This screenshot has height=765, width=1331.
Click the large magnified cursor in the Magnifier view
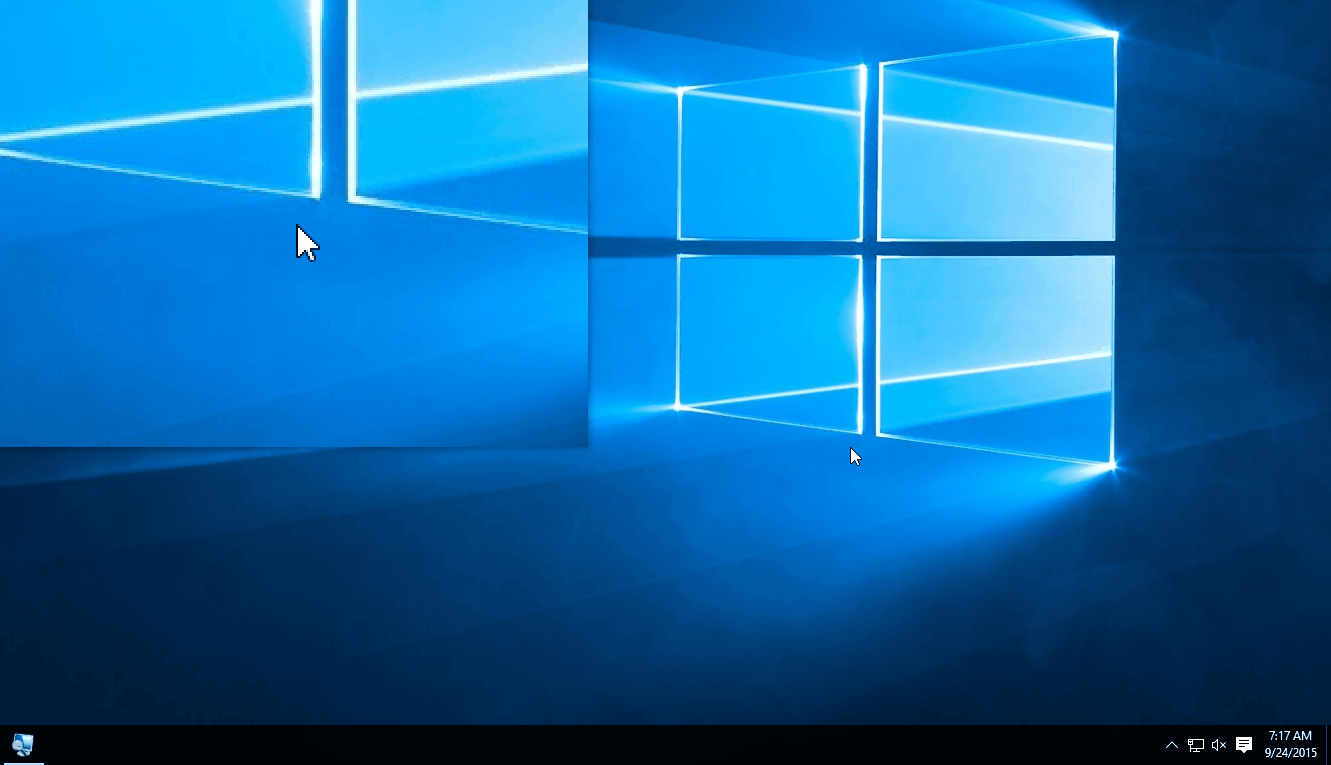[x=307, y=243]
